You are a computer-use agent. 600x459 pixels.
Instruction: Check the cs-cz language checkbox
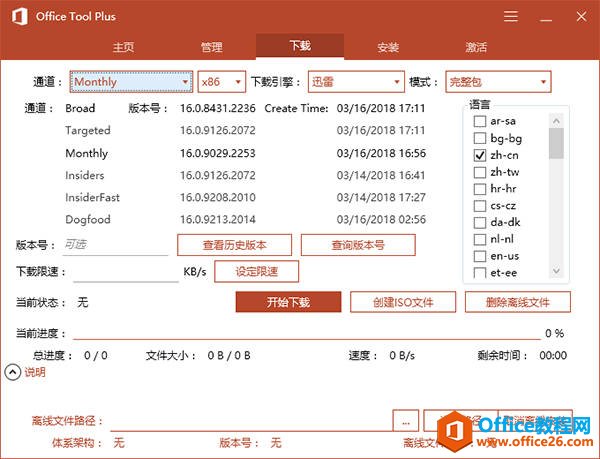480,206
